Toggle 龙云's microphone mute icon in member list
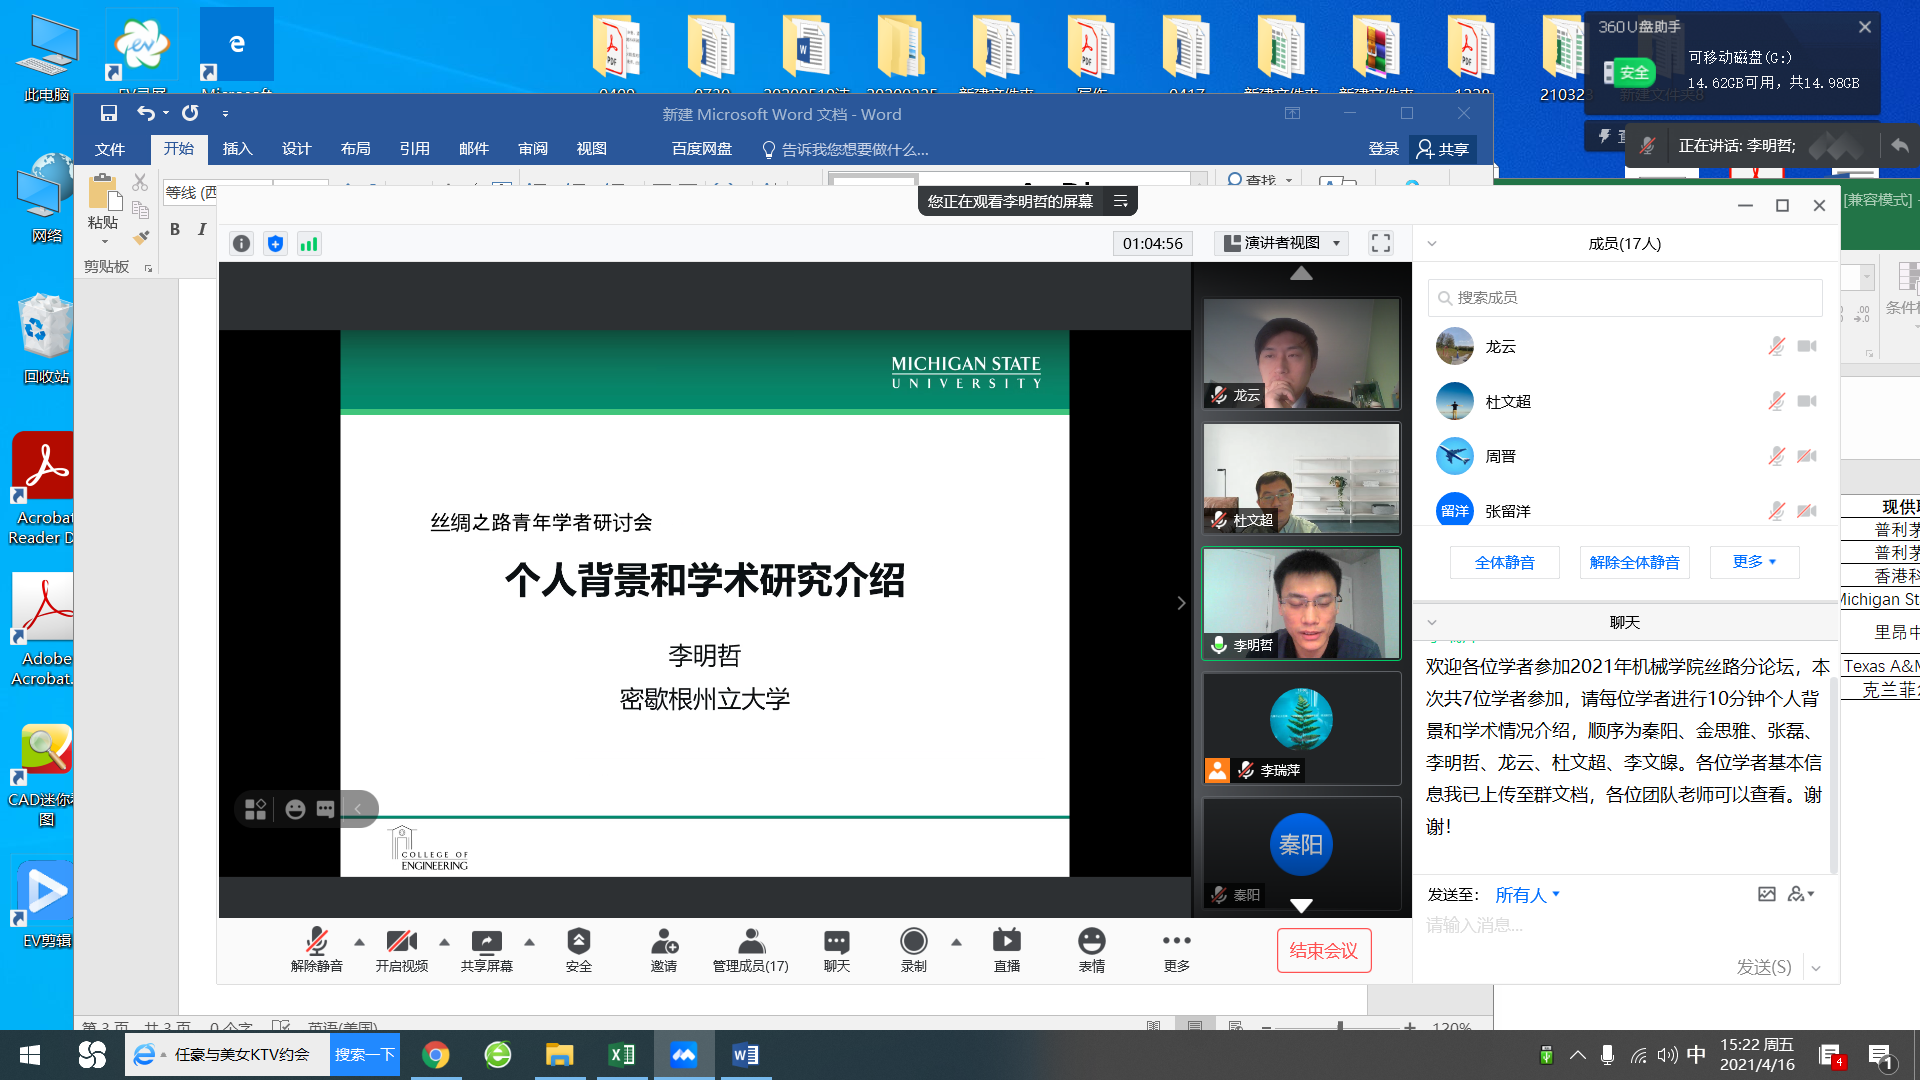 pyautogui.click(x=1776, y=346)
